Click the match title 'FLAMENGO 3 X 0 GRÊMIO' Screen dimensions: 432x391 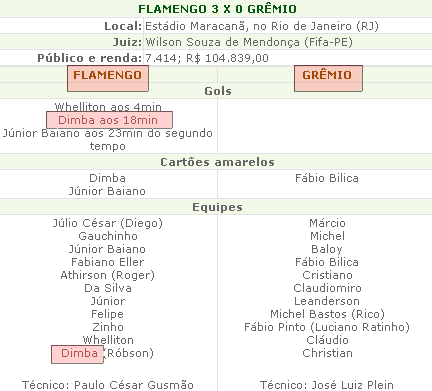coord(217,9)
